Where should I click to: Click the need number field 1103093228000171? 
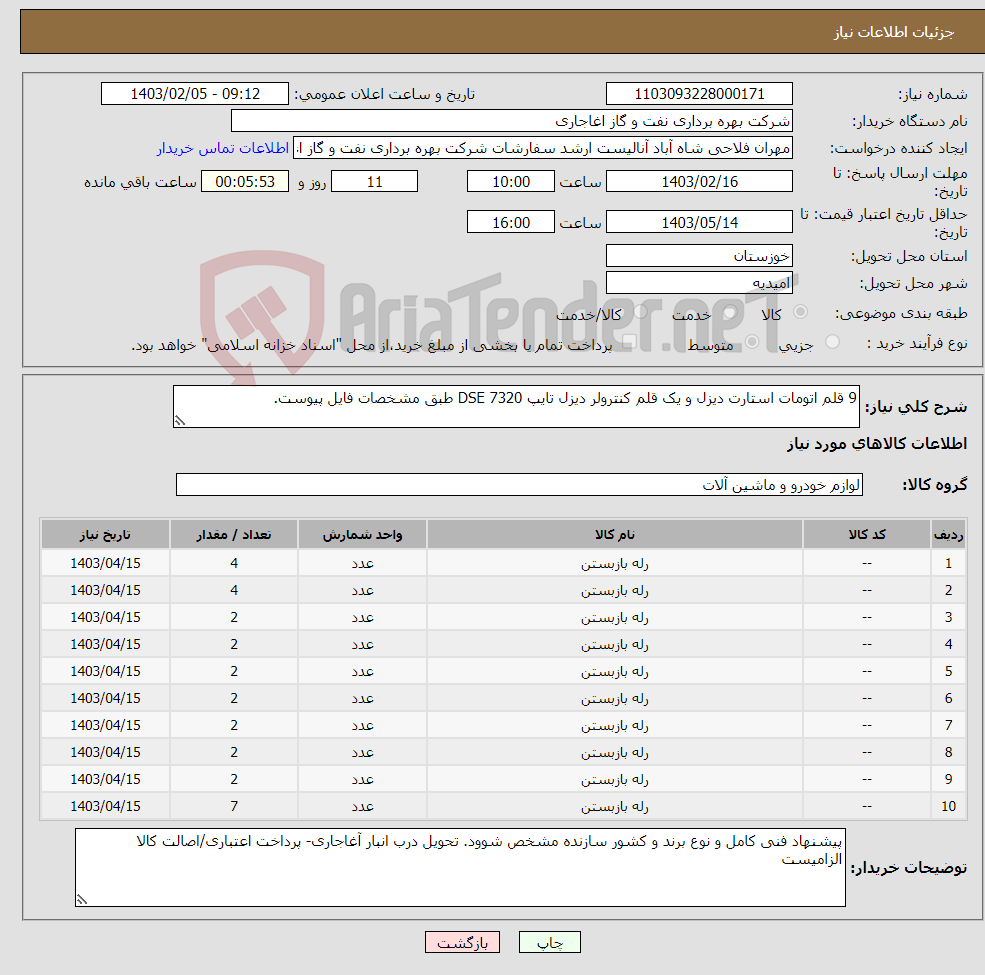point(699,94)
